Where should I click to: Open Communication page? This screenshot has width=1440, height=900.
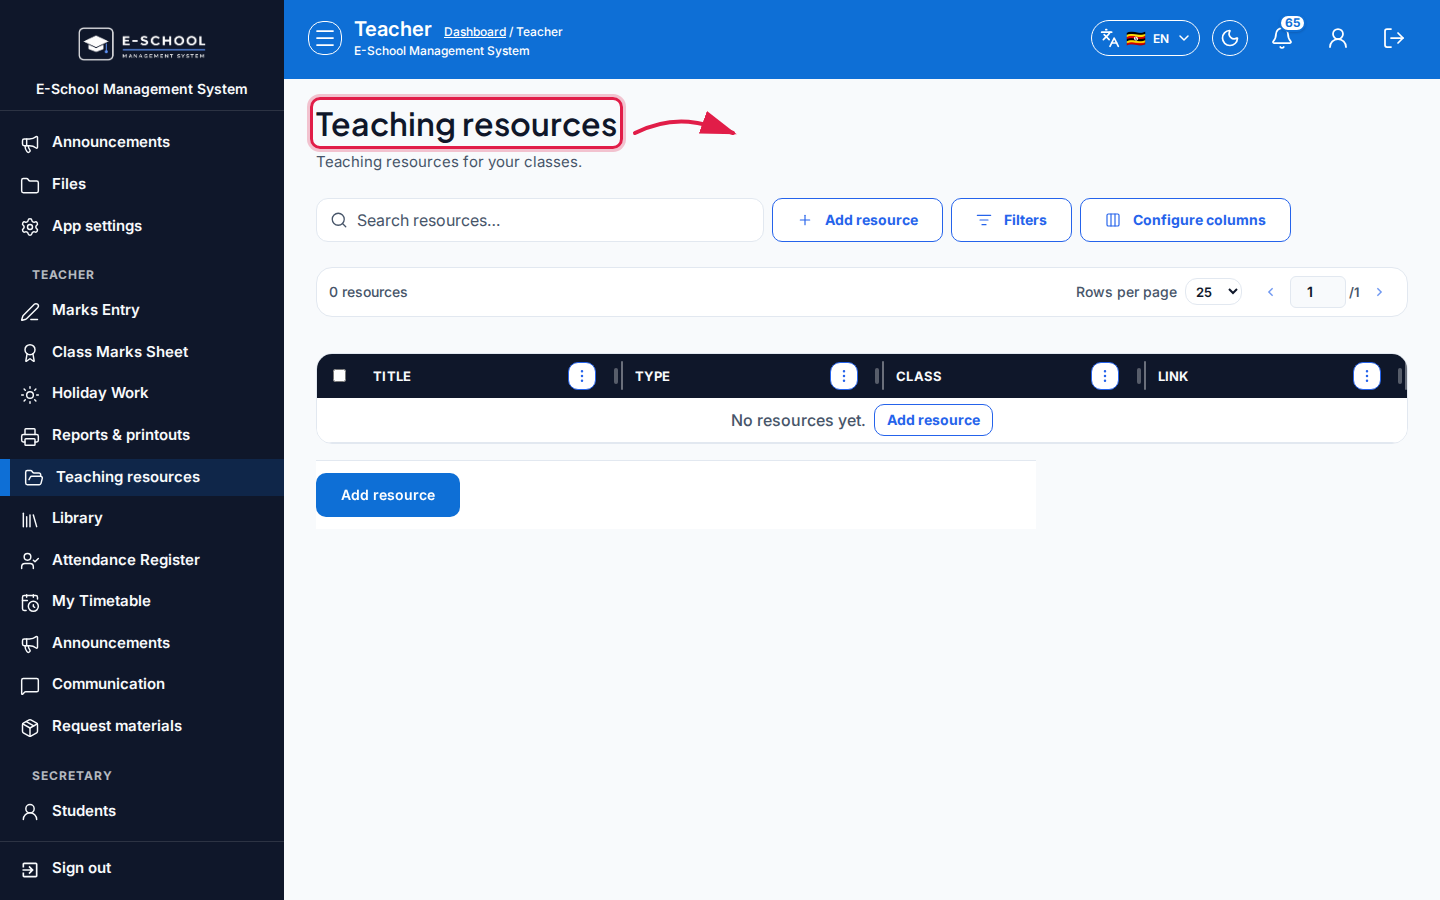142,684
